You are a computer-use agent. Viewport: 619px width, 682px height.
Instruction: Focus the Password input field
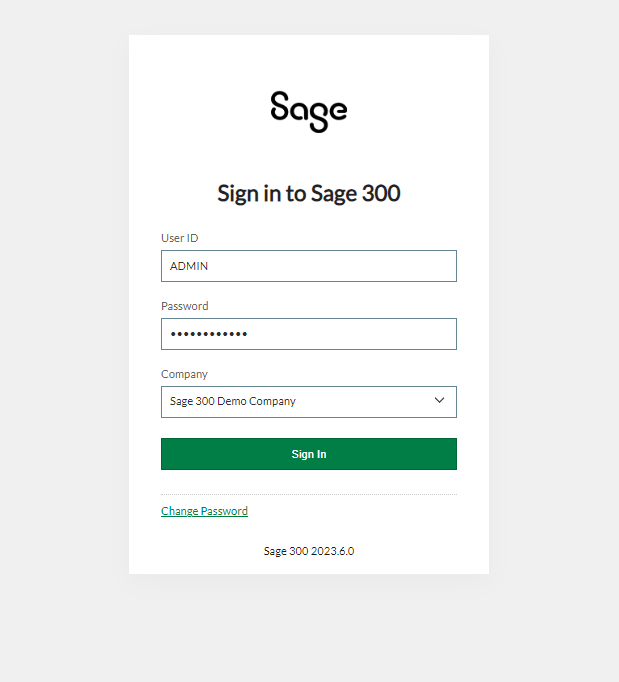[x=309, y=334]
